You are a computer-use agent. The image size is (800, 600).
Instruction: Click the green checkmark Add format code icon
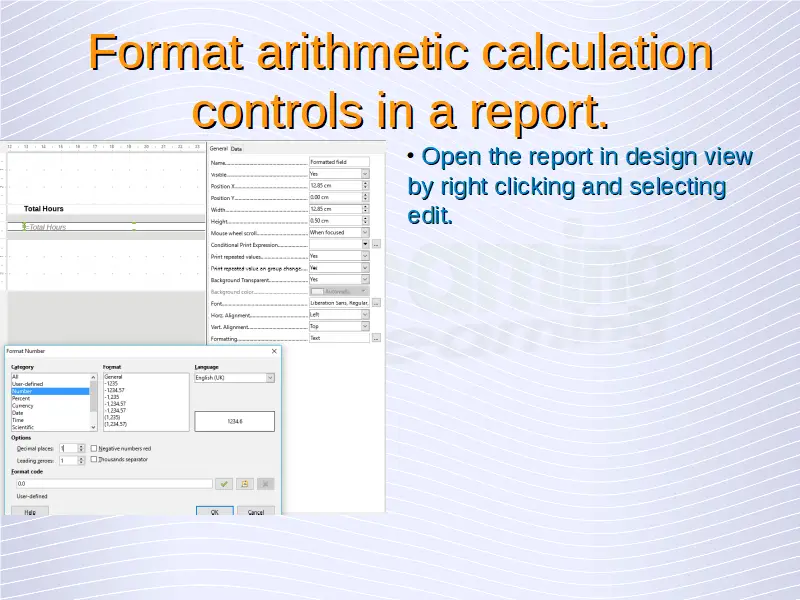click(224, 484)
